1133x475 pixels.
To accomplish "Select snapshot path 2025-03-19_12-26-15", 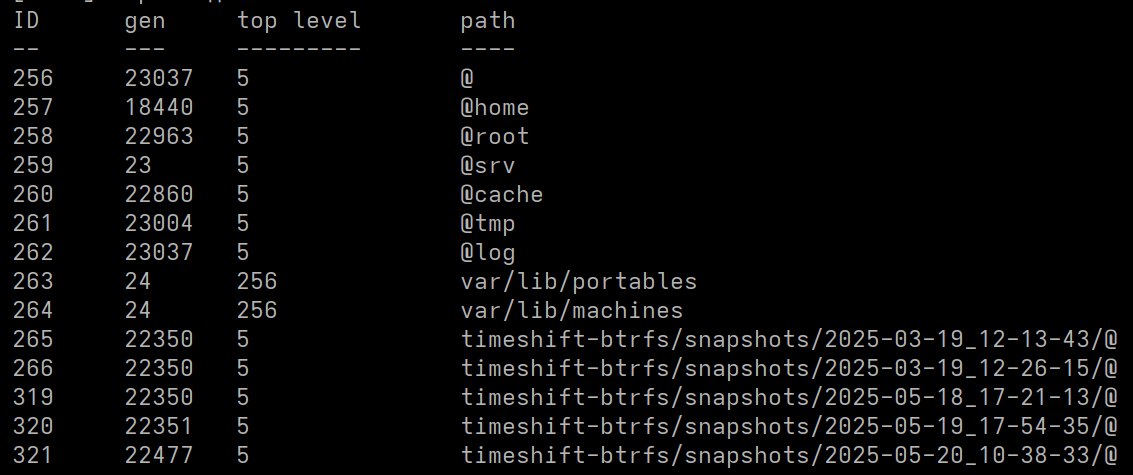I will pos(789,368).
